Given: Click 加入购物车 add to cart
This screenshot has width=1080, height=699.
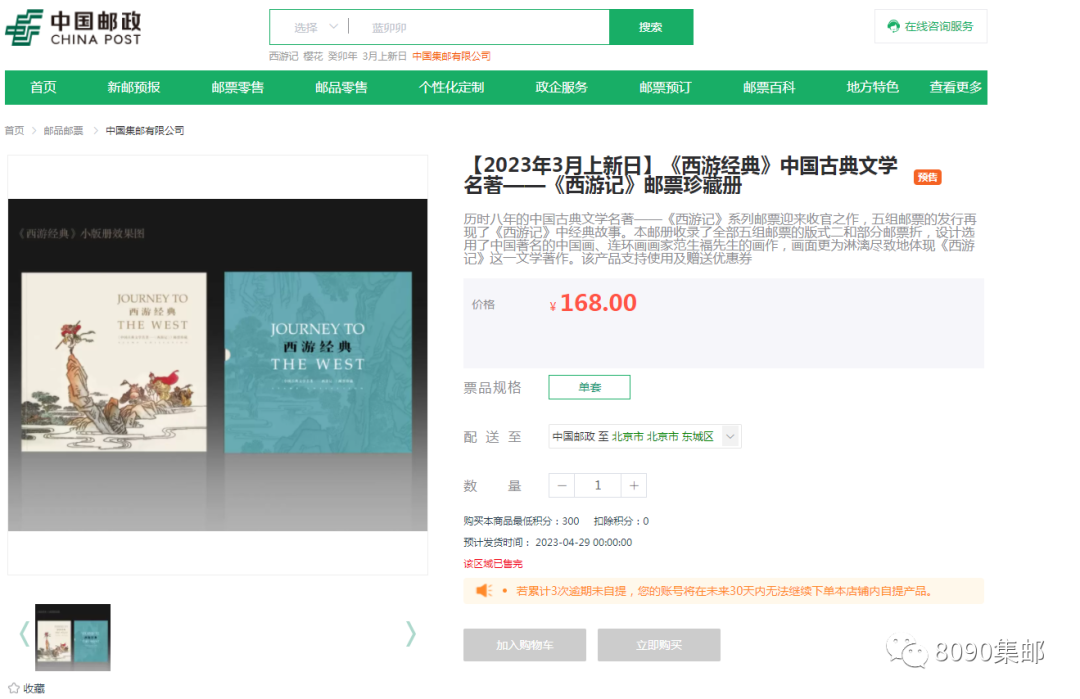Looking at the screenshot, I should pos(525,645).
